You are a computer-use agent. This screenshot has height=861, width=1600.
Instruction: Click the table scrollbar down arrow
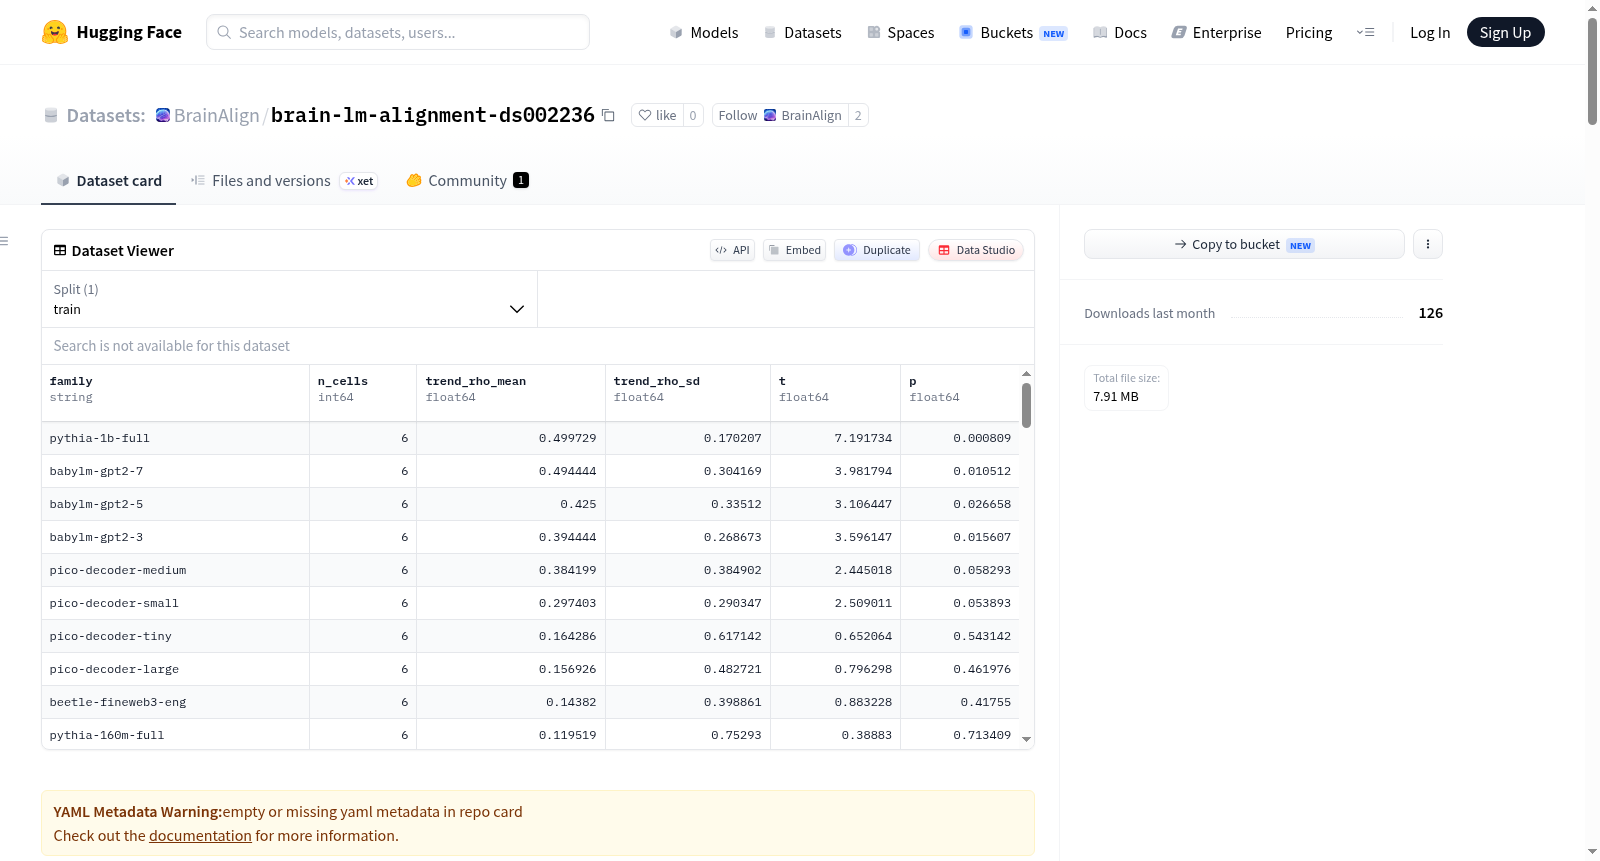click(1026, 740)
